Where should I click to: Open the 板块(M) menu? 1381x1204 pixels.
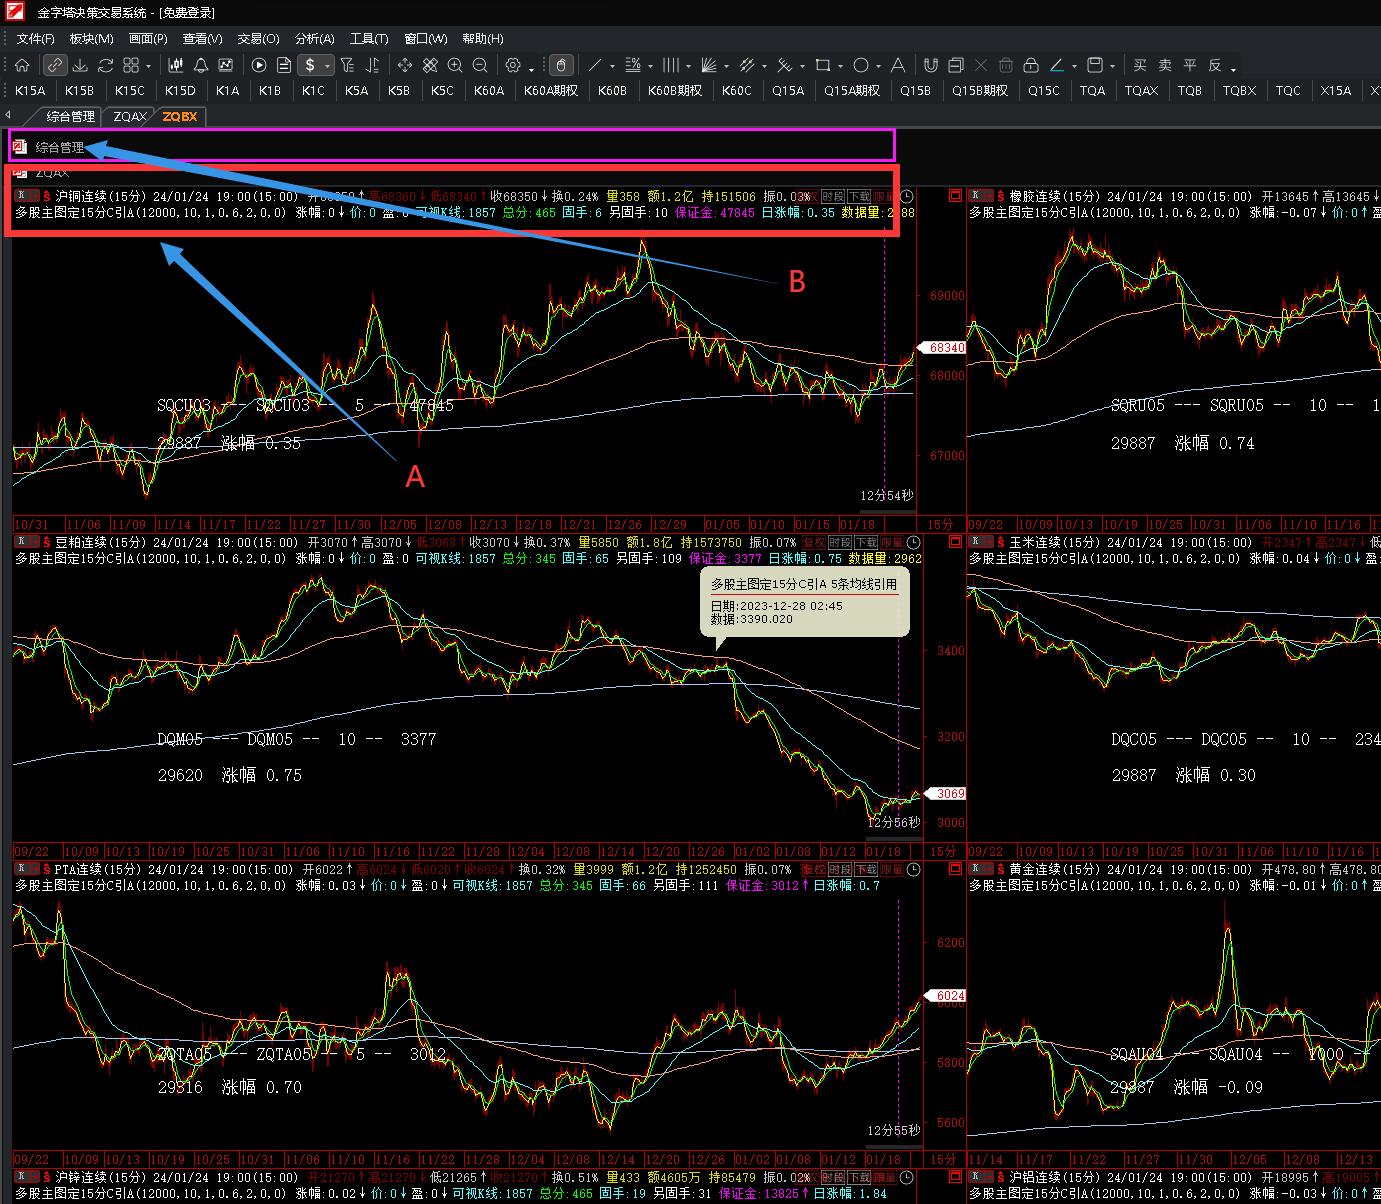click(91, 38)
